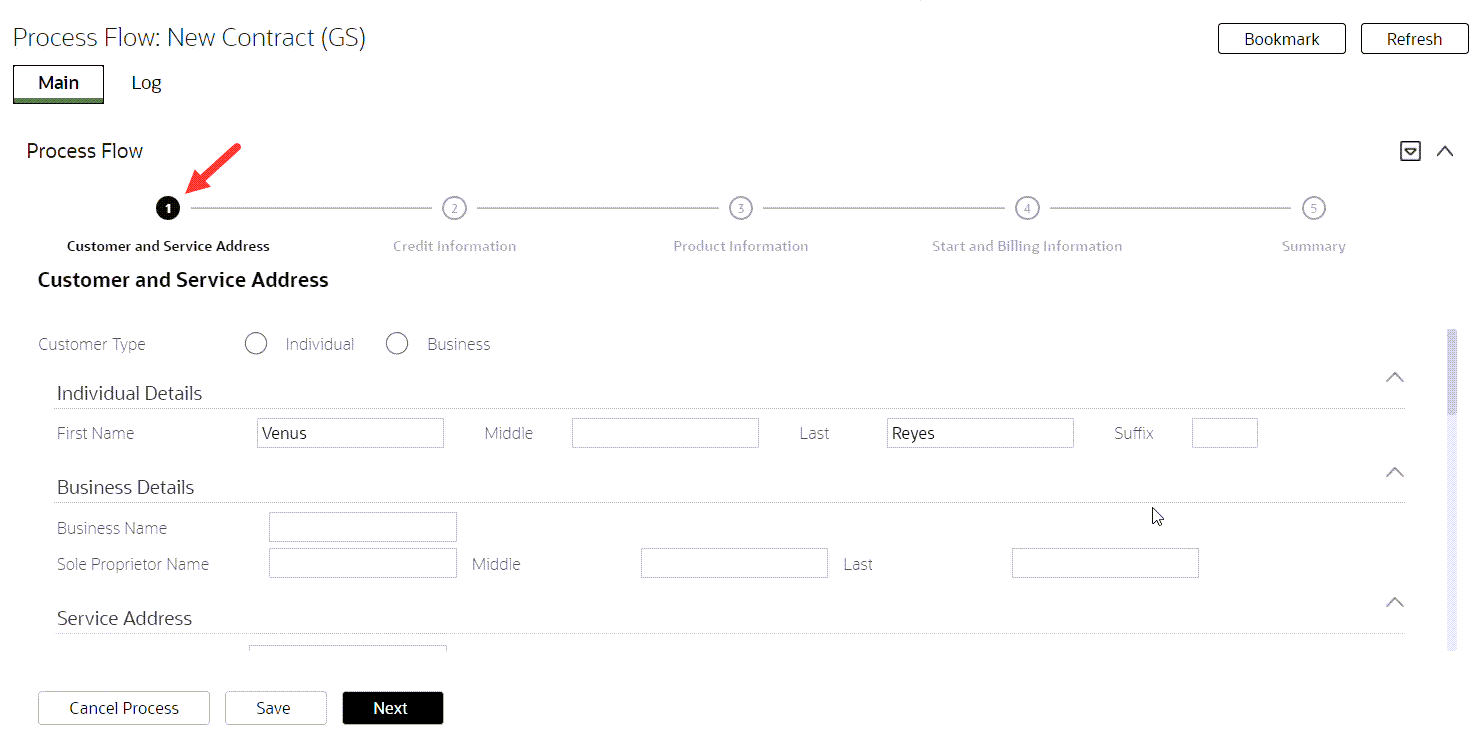This screenshot has width=1473, height=751.
Task: Cancel the process
Action: click(124, 708)
